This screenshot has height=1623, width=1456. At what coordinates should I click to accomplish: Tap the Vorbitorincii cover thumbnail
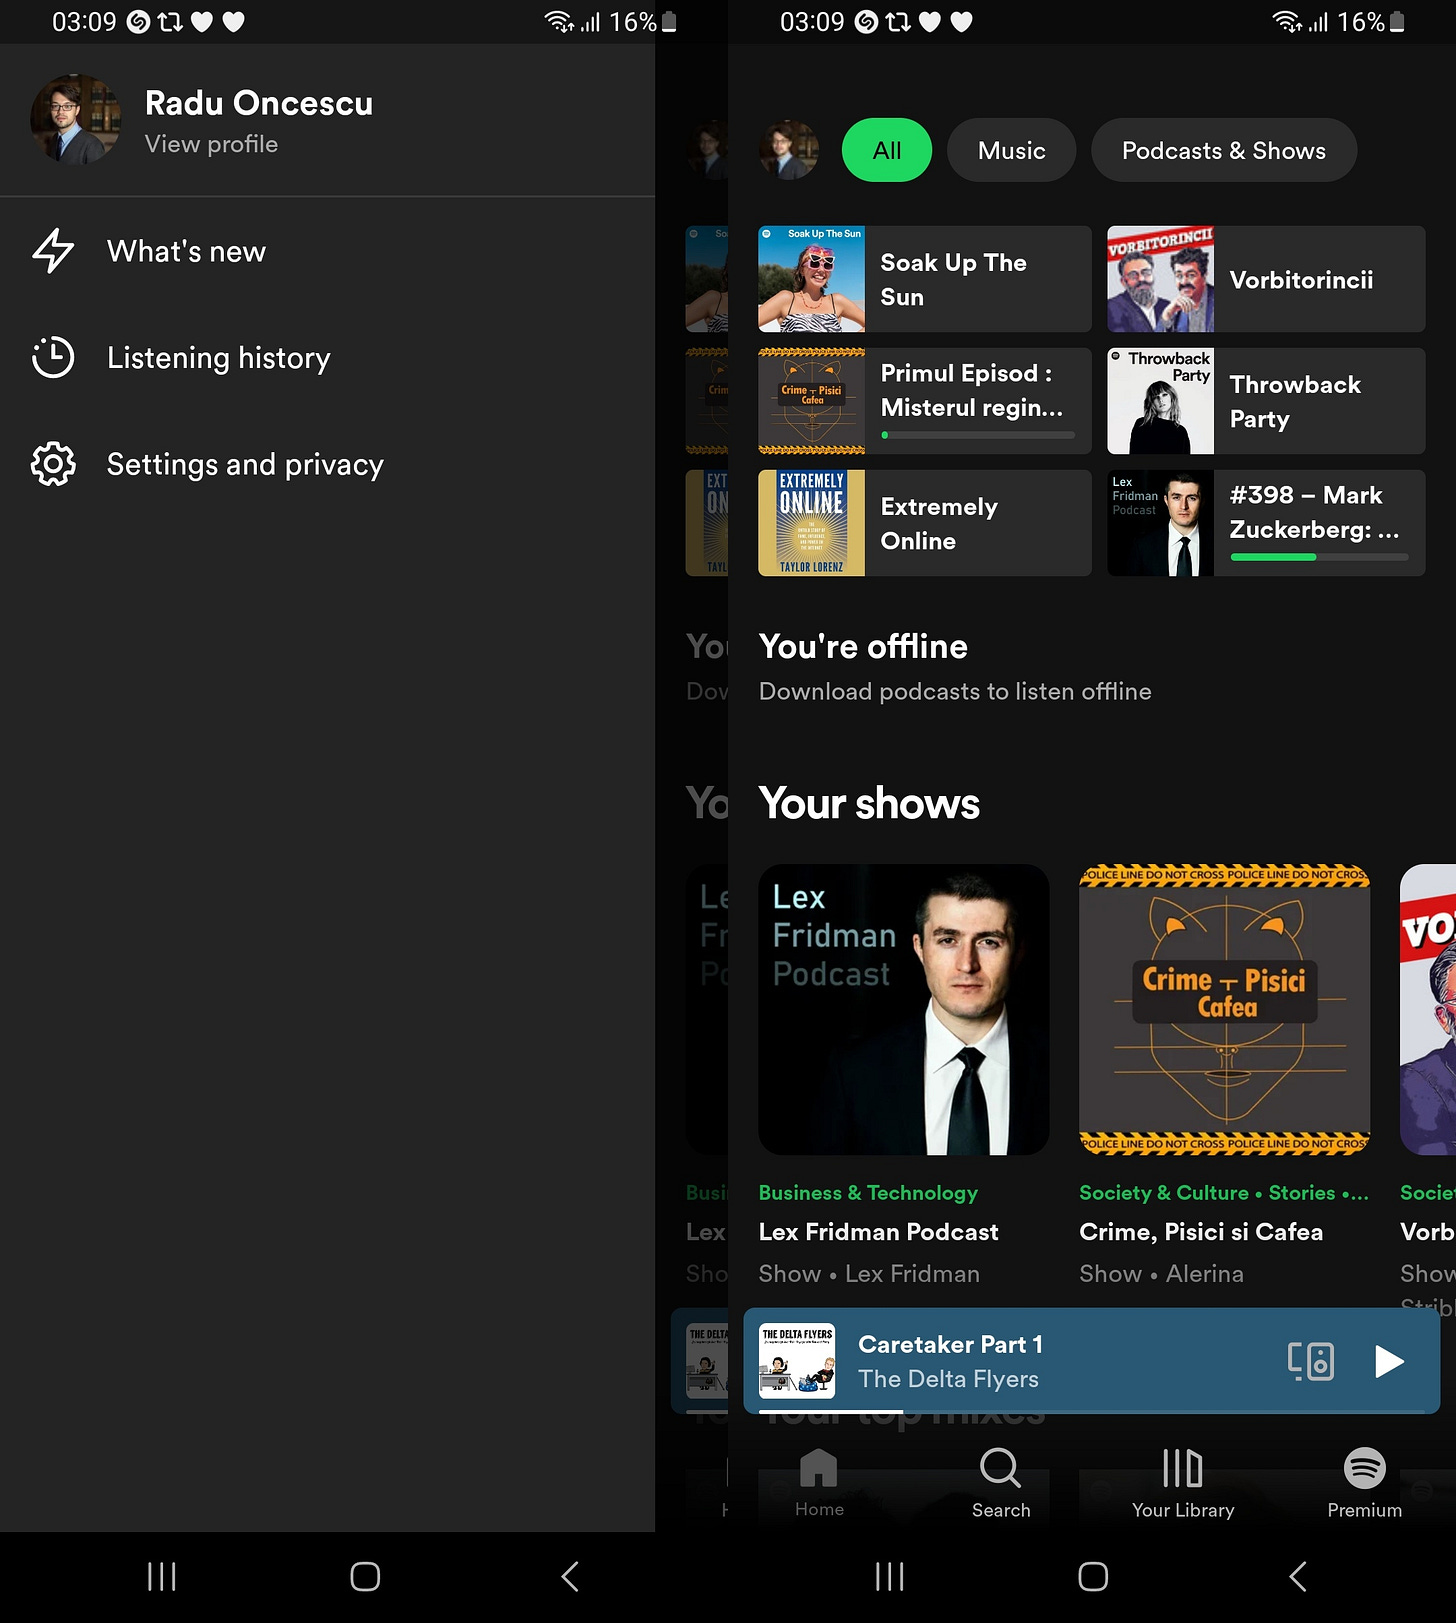click(x=1160, y=279)
